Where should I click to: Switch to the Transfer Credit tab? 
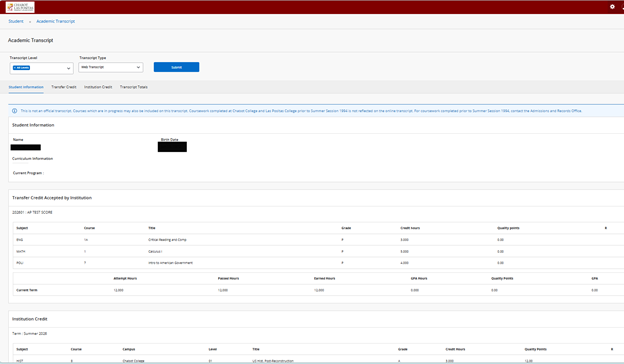click(64, 87)
